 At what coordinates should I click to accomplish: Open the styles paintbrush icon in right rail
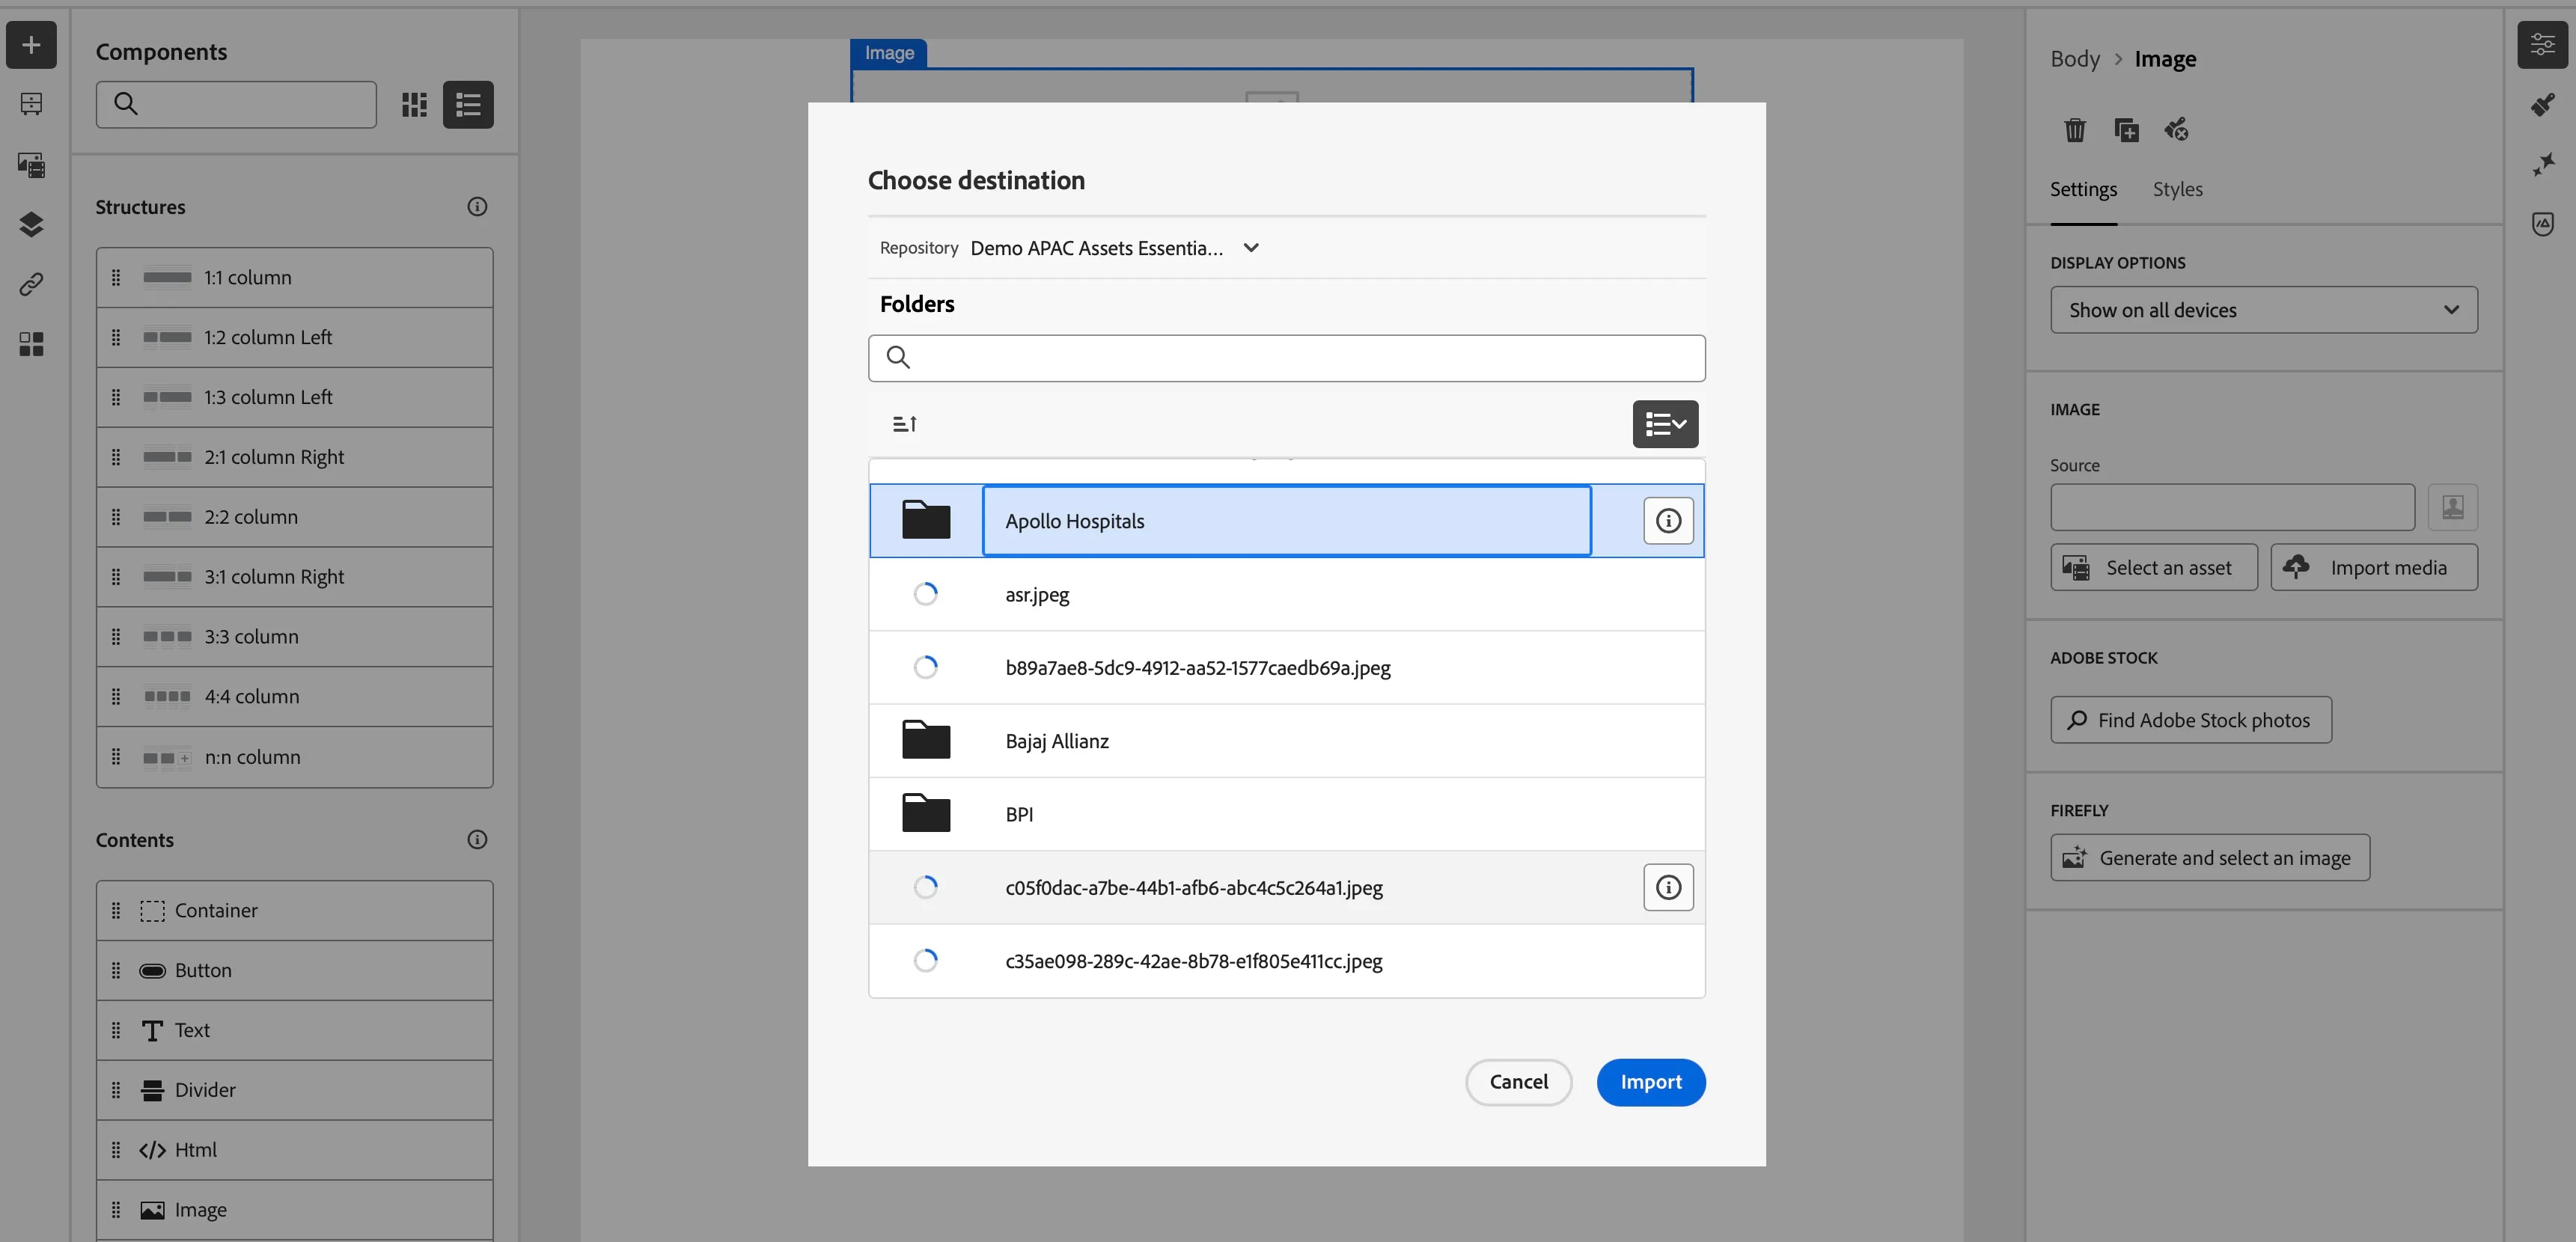tap(2542, 104)
